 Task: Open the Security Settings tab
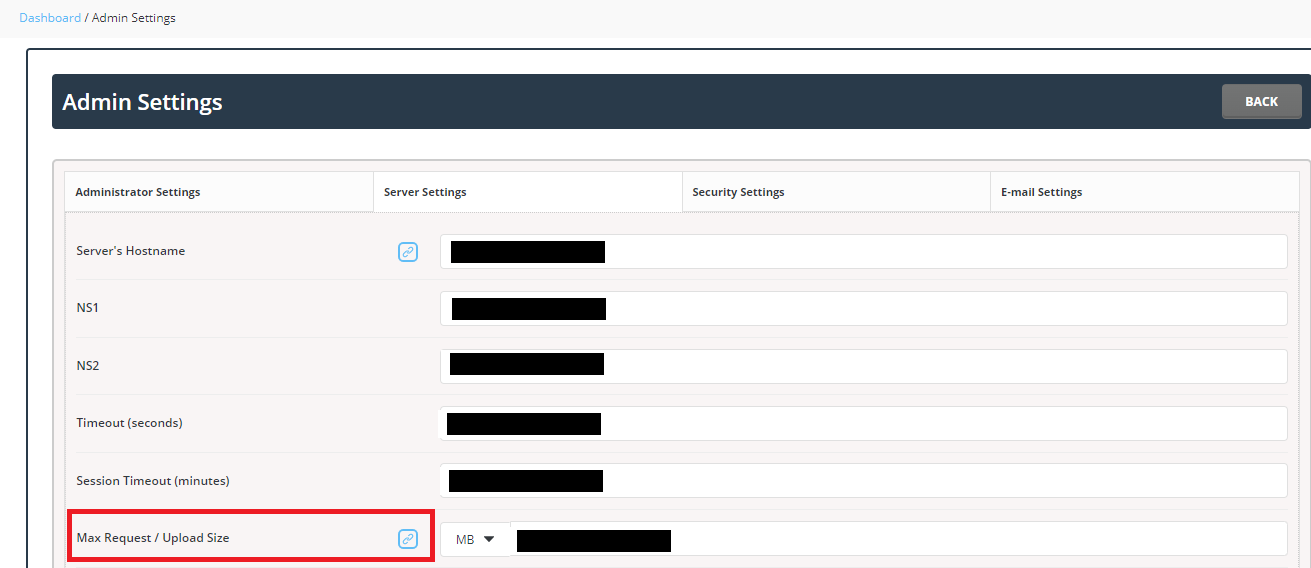pyautogui.click(x=738, y=192)
